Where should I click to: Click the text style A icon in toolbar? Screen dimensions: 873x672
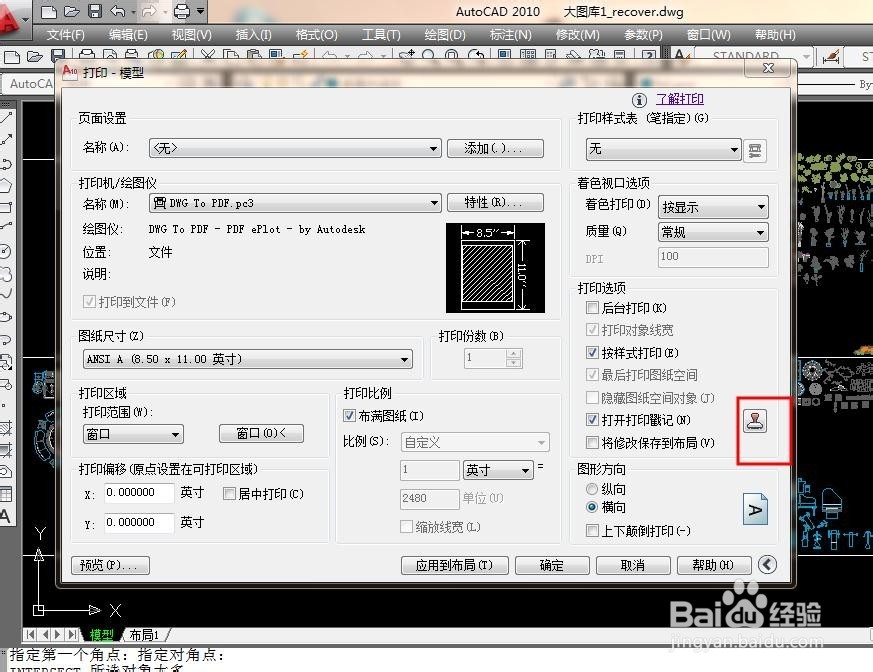(x=682, y=55)
